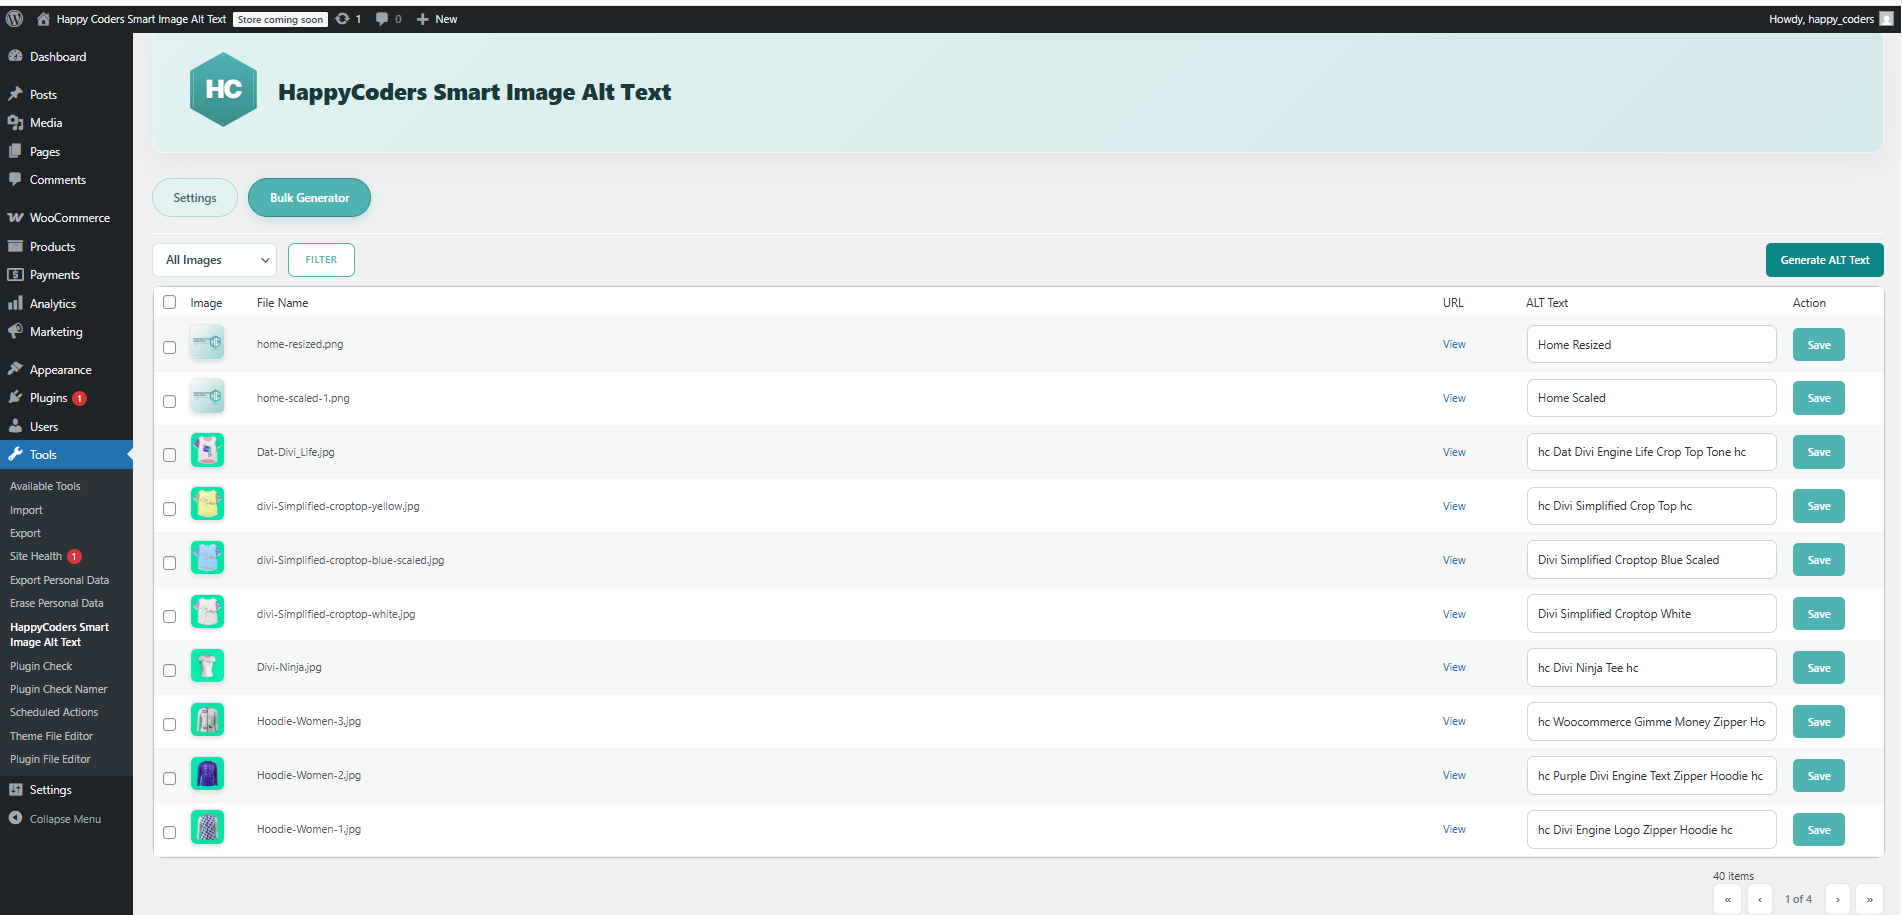Click the plus New icon
The height and width of the screenshot is (915, 1902).
423,19
